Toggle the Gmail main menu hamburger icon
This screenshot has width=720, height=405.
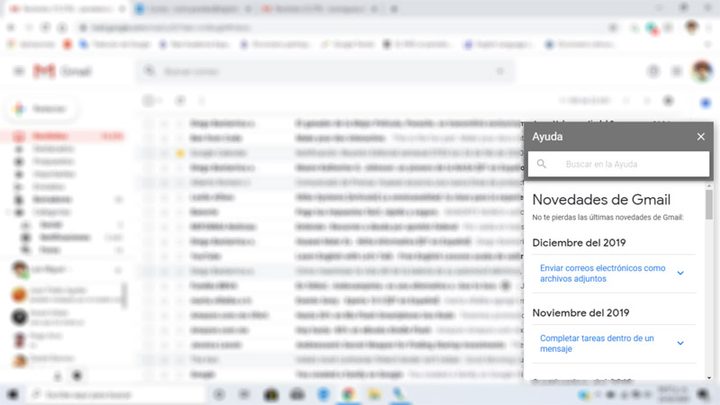tap(19, 71)
